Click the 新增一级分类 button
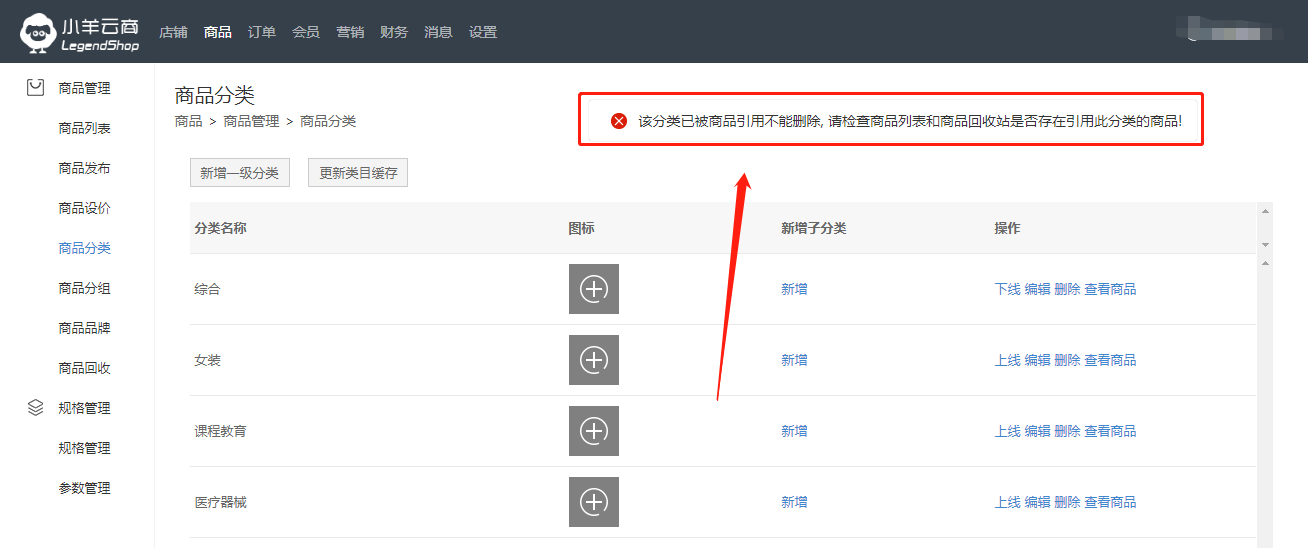 point(240,173)
